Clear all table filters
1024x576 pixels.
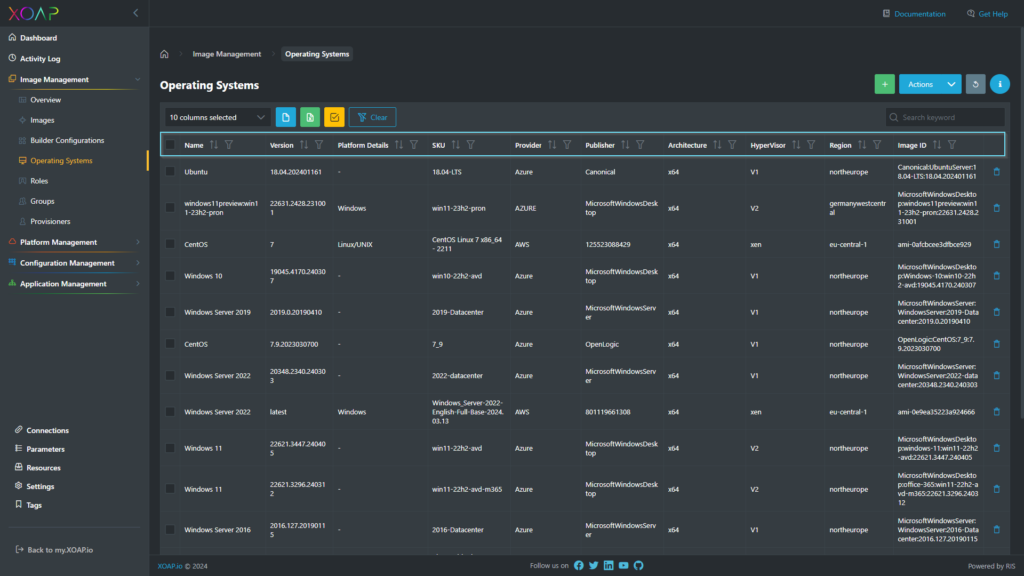click(x=372, y=118)
